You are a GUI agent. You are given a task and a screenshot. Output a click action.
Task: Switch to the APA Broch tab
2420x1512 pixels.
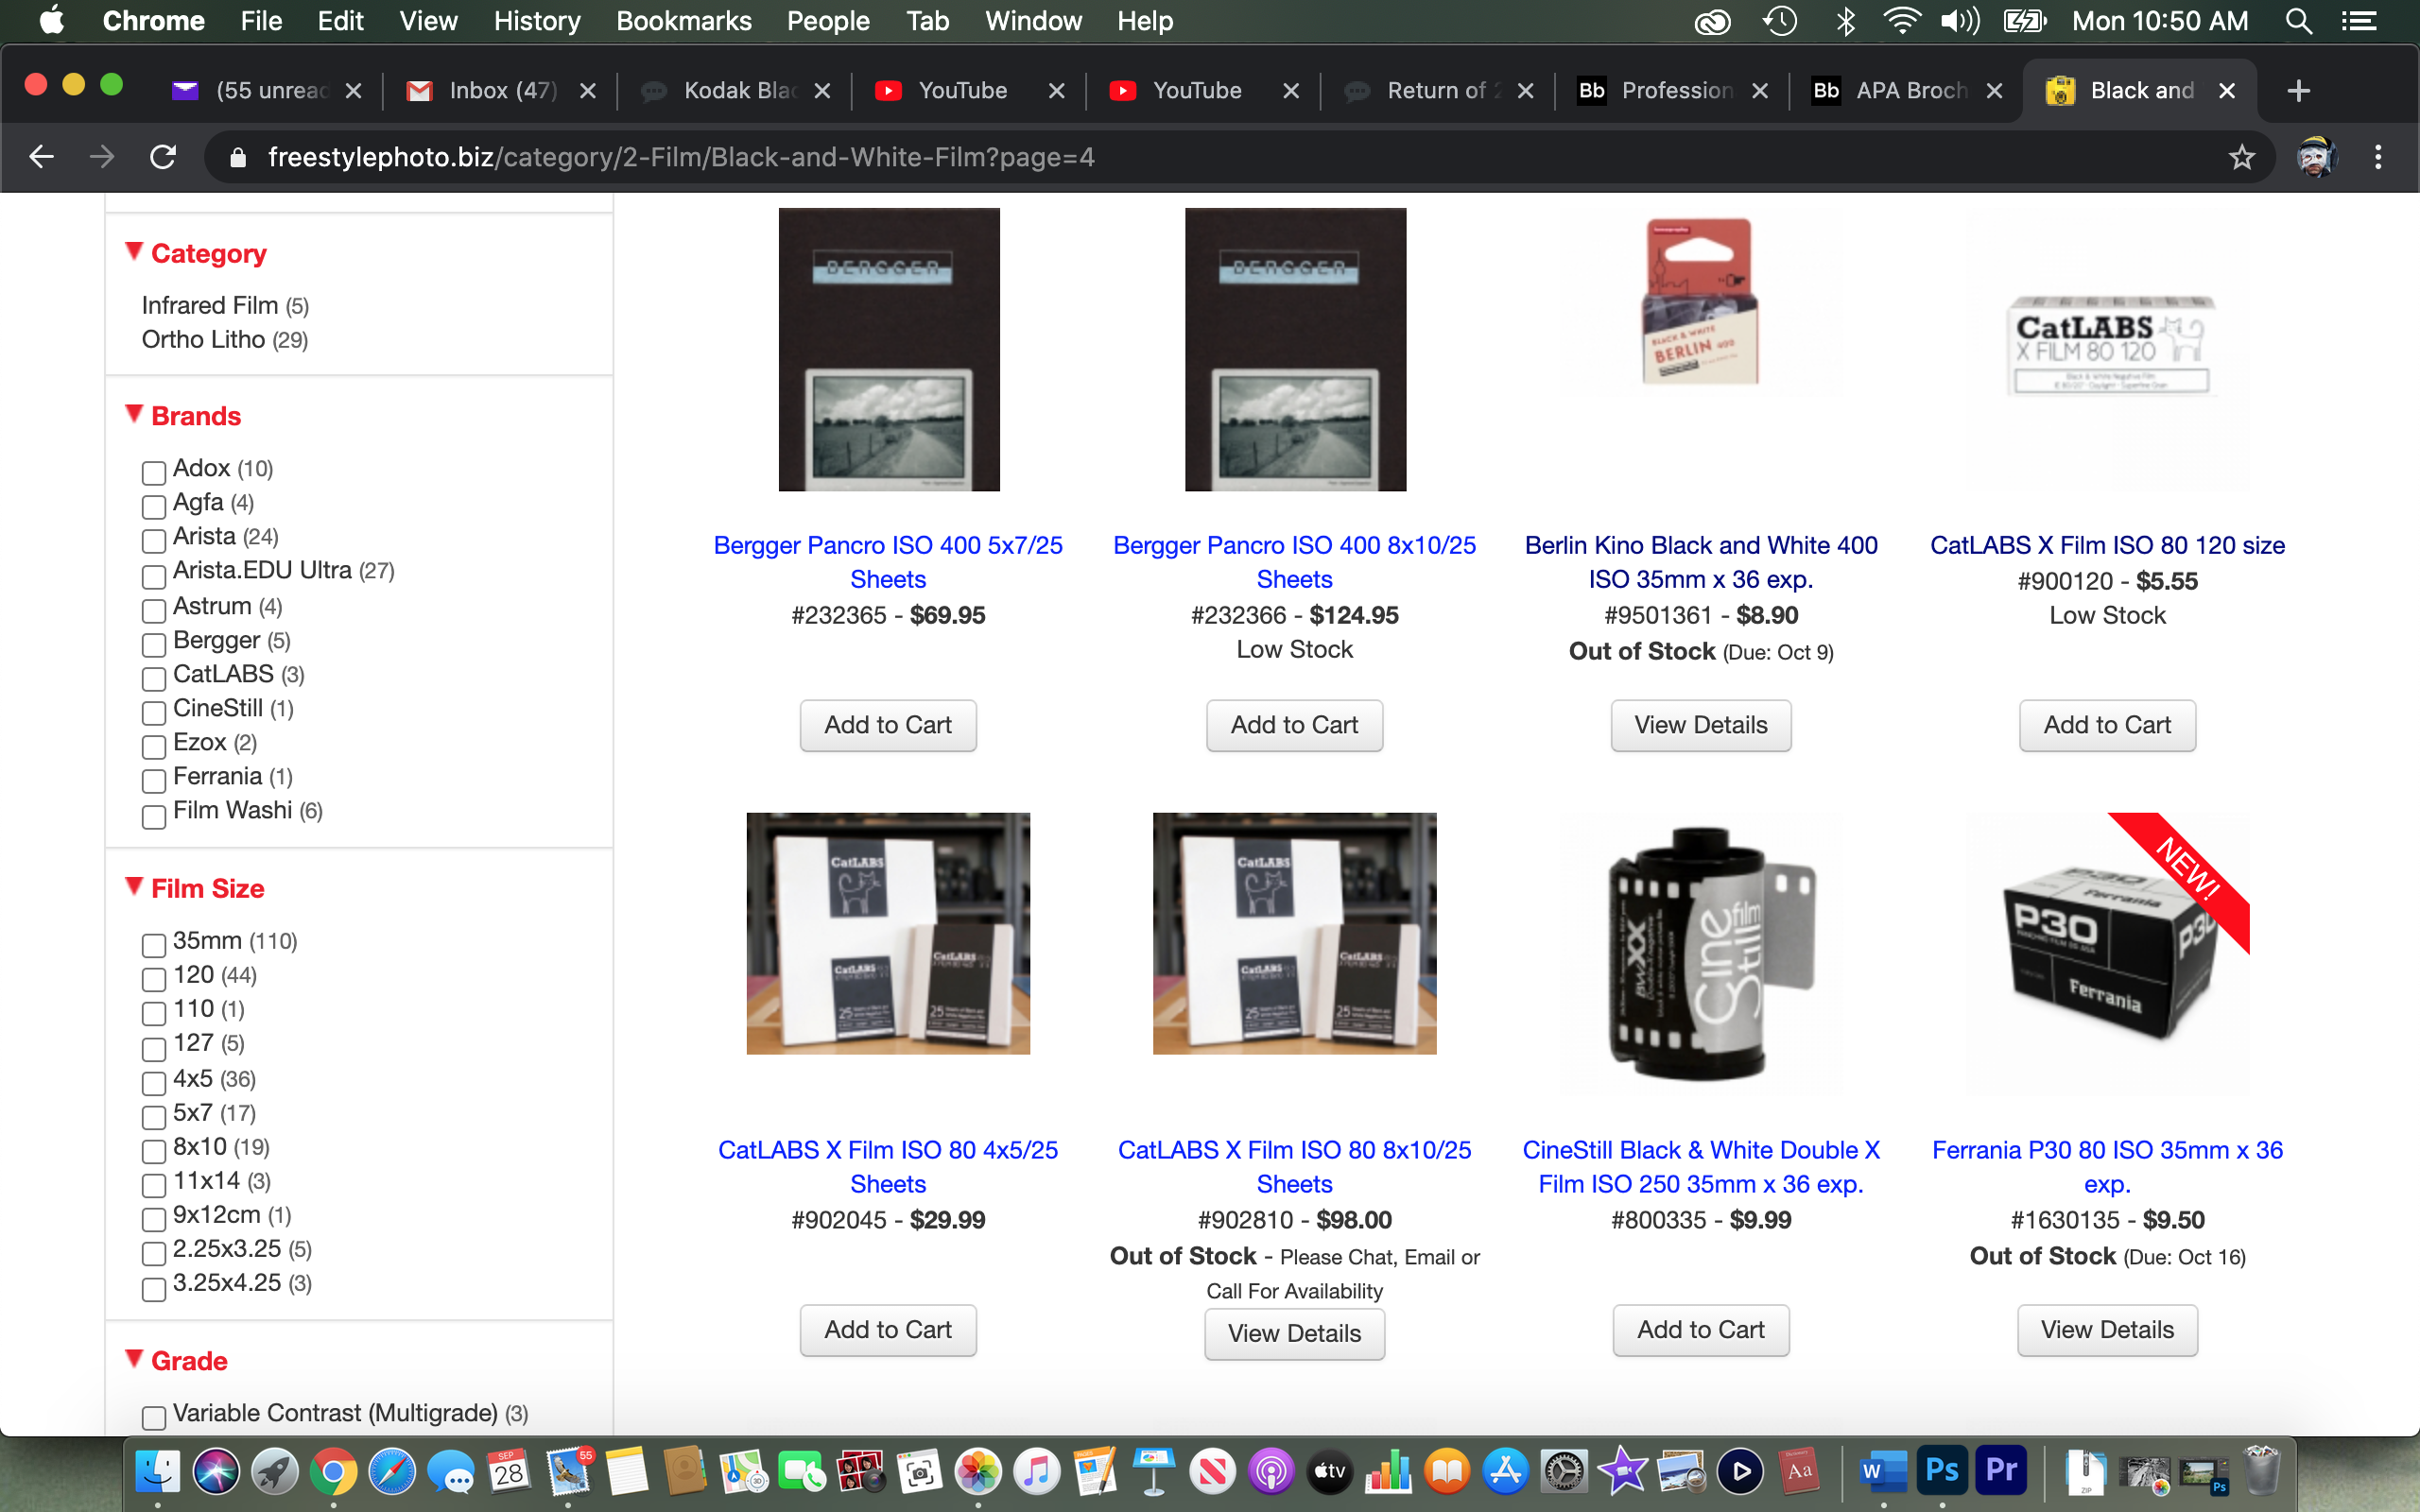[1905, 91]
